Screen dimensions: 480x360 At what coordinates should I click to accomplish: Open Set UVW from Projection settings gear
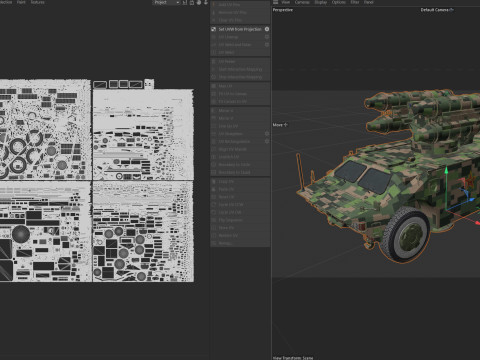267,29
